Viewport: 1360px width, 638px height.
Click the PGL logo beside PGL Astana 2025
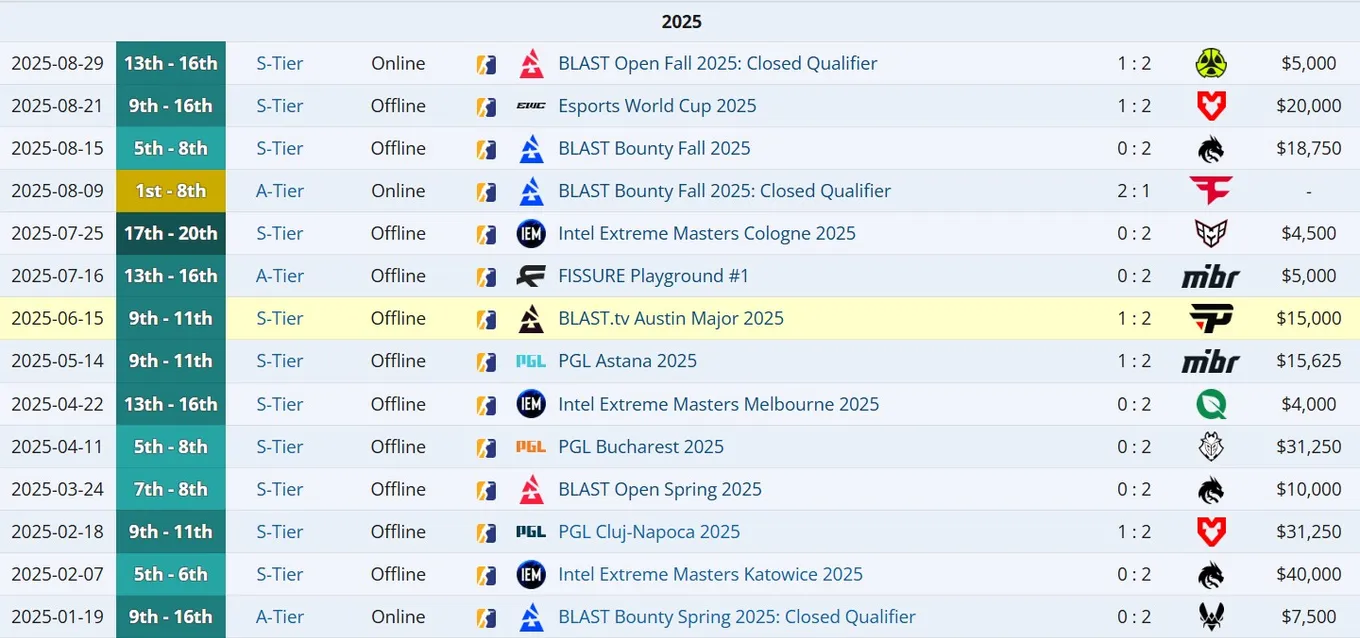click(x=531, y=361)
